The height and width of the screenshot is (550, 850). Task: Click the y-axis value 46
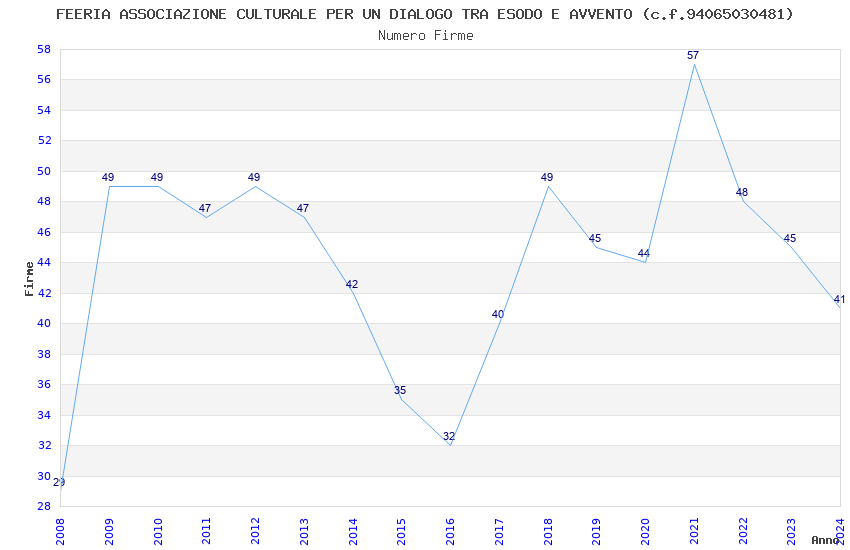(44, 232)
